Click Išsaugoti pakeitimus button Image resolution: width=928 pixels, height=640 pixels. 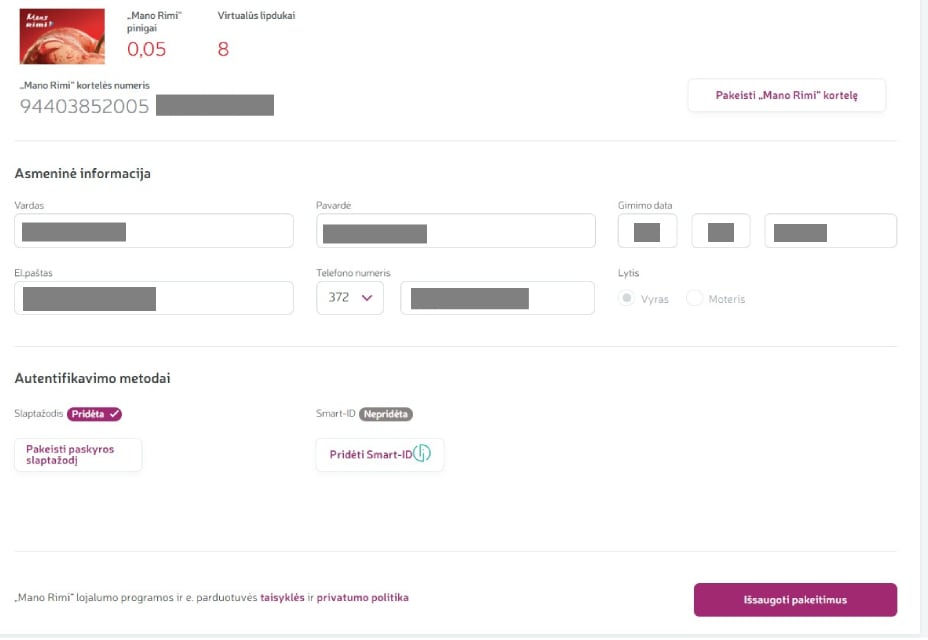[795, 600]
